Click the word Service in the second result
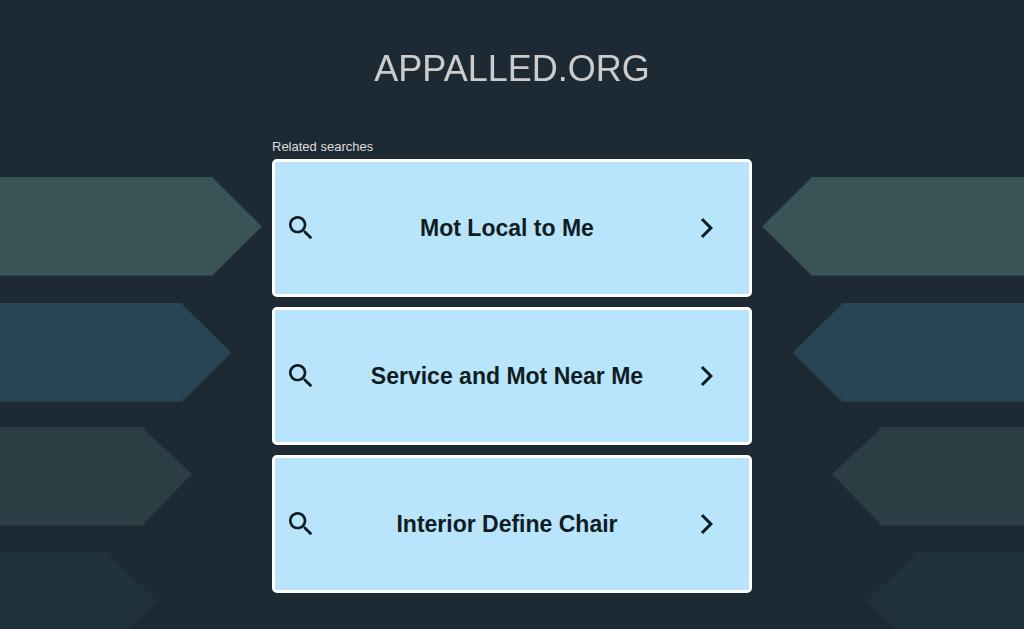 coord(412,376)
